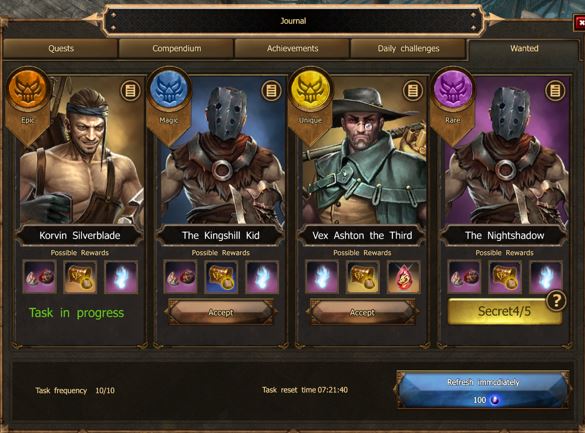
Task: Open the Compendium tab
Action: pos(176,48)
